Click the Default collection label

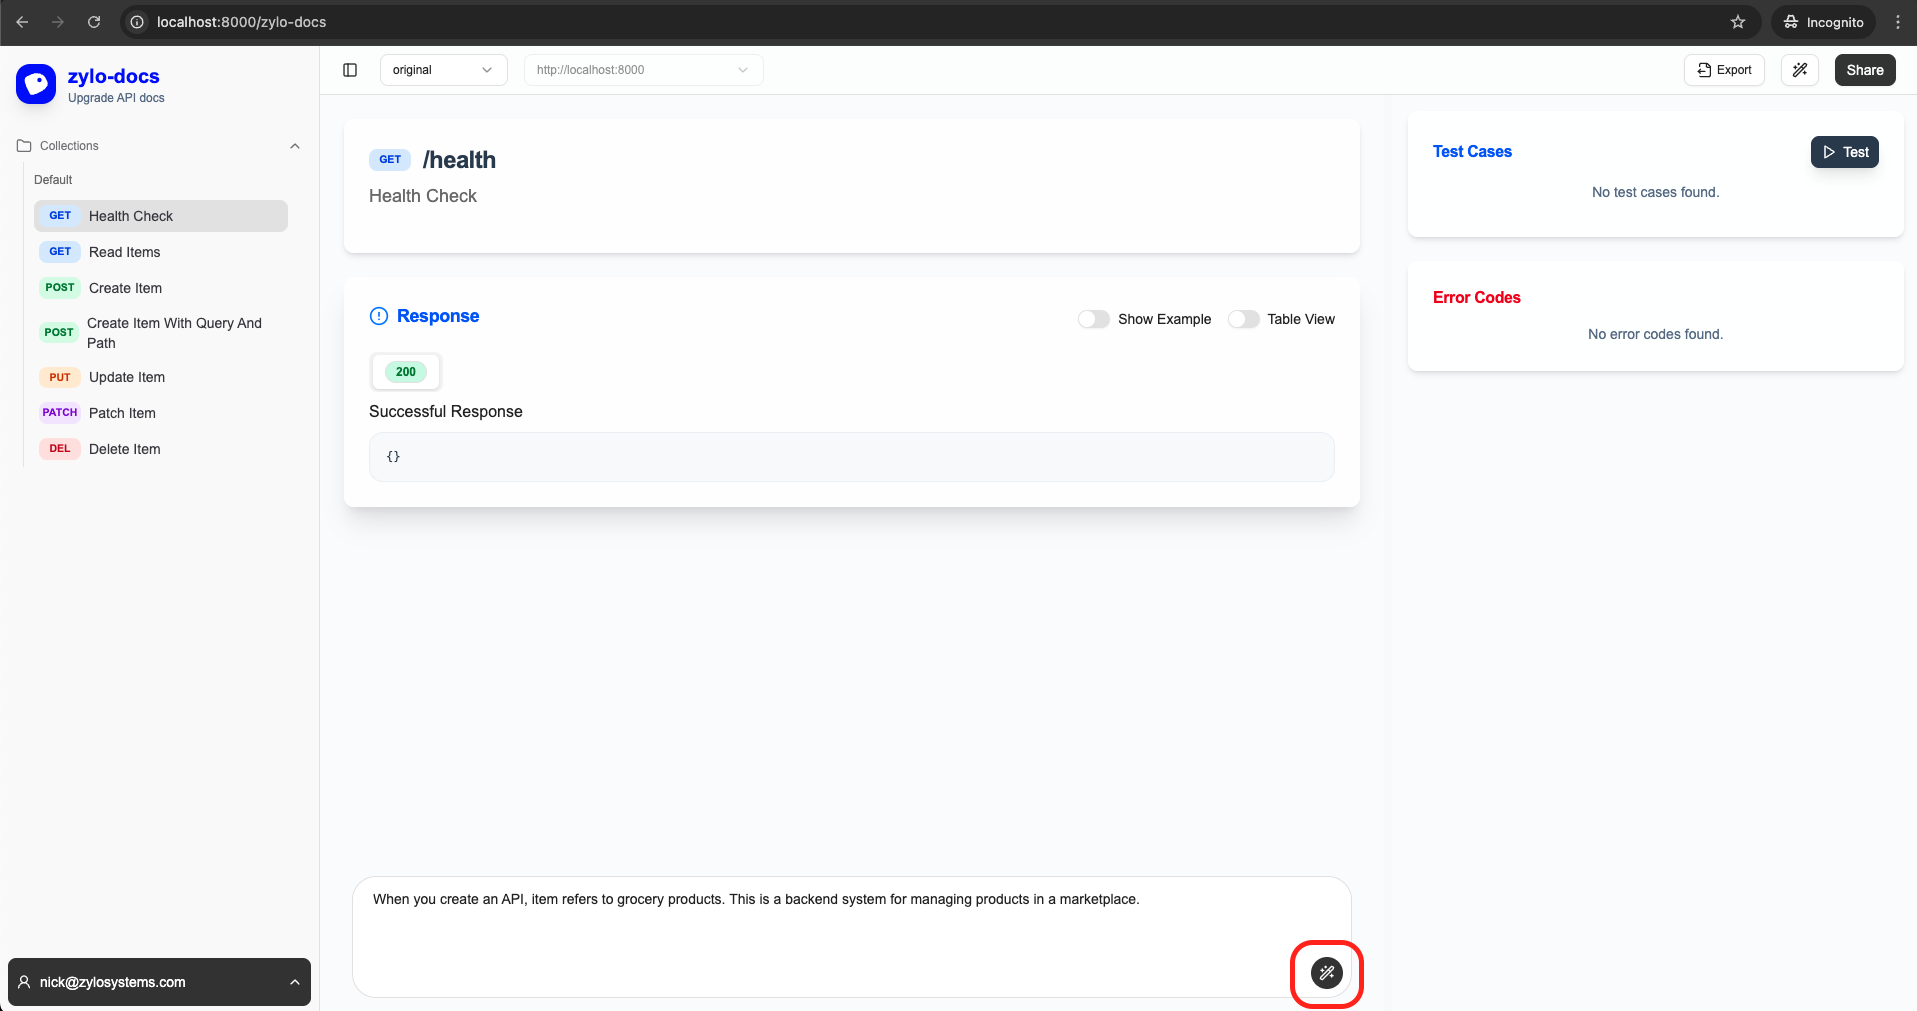[x=53, y=180]
